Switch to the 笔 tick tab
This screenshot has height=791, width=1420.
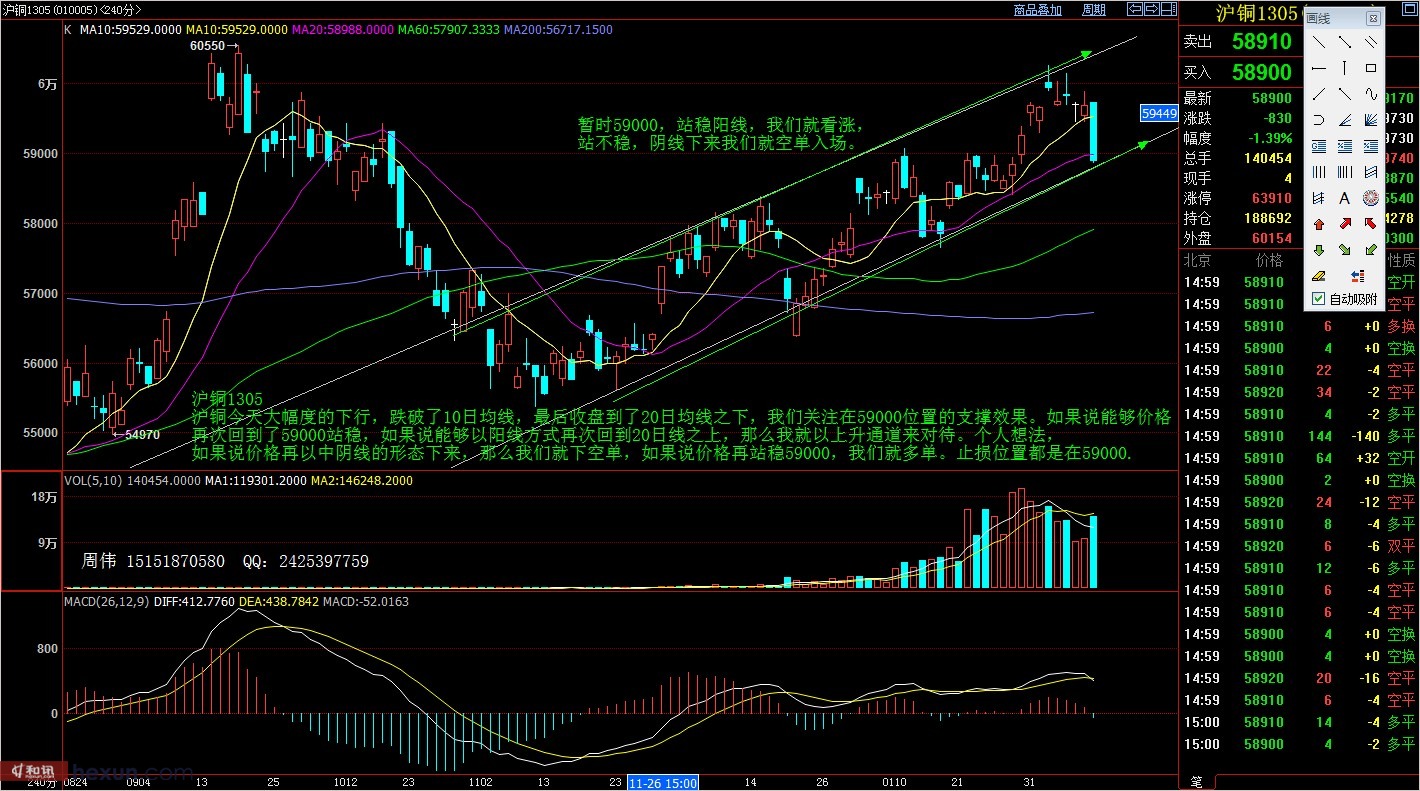[x=1194, y=781]
